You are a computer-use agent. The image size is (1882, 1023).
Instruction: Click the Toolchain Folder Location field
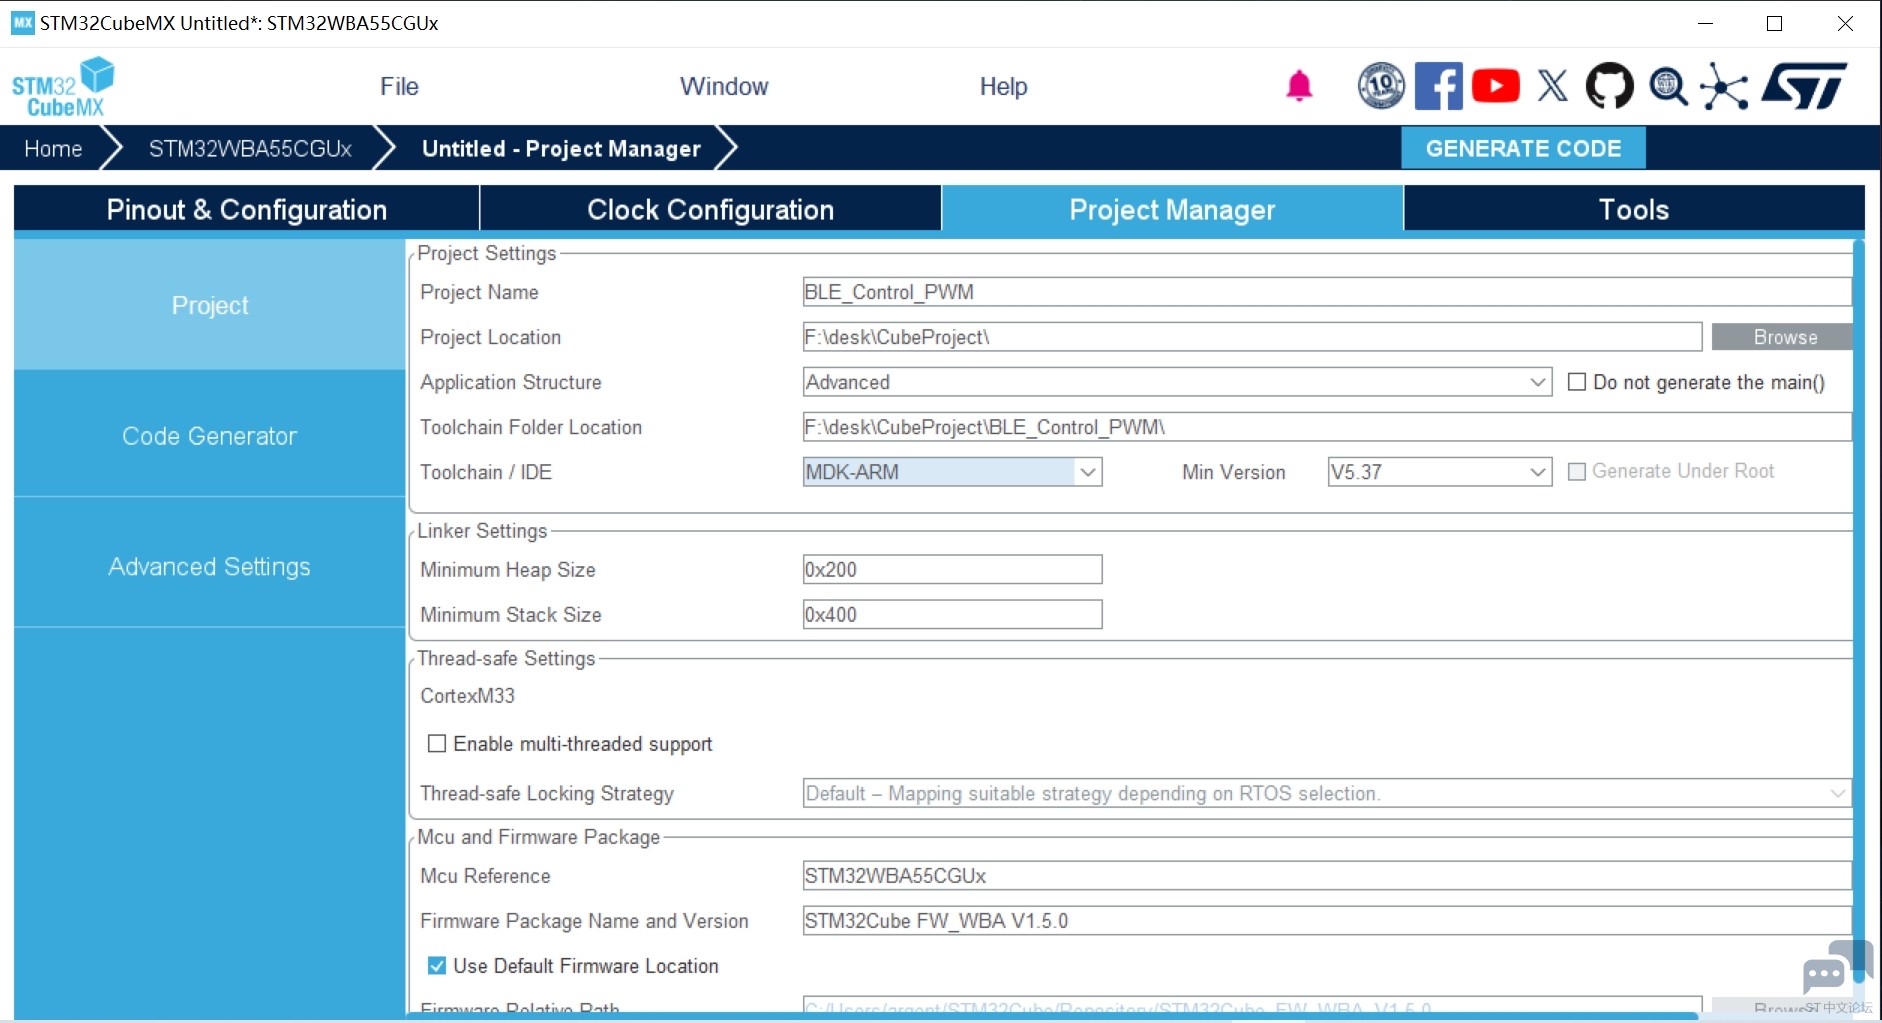pyautogui.click(x=1327, y=427)
